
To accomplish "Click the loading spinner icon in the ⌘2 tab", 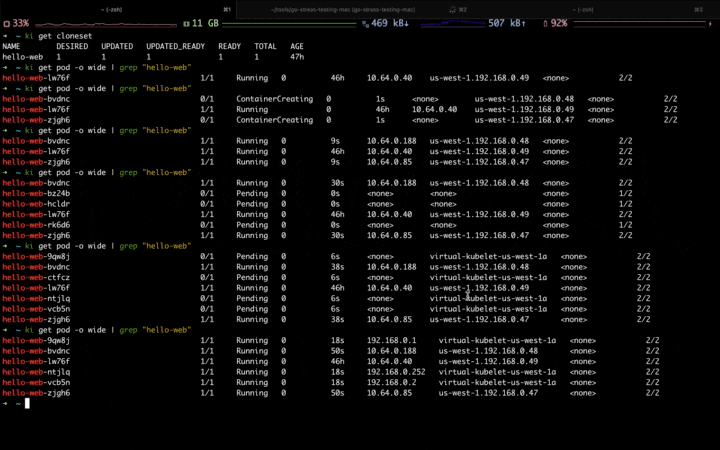I will [452, 9].
